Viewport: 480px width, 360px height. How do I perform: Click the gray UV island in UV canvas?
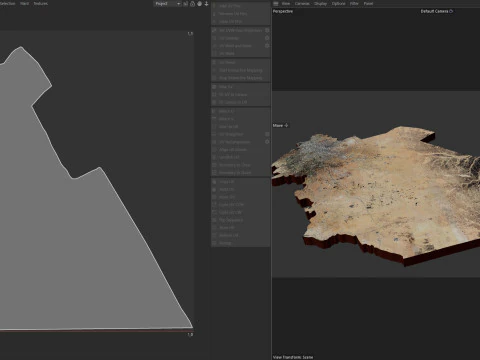click(x=67, y=250)
